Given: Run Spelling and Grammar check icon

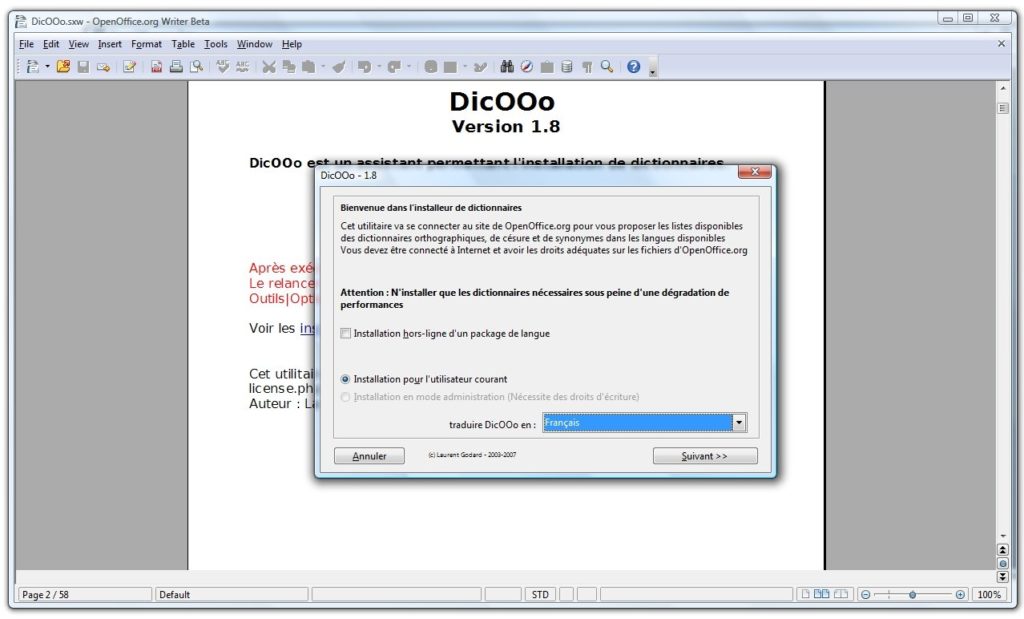Looking at the screenshot, I should 223,67.
